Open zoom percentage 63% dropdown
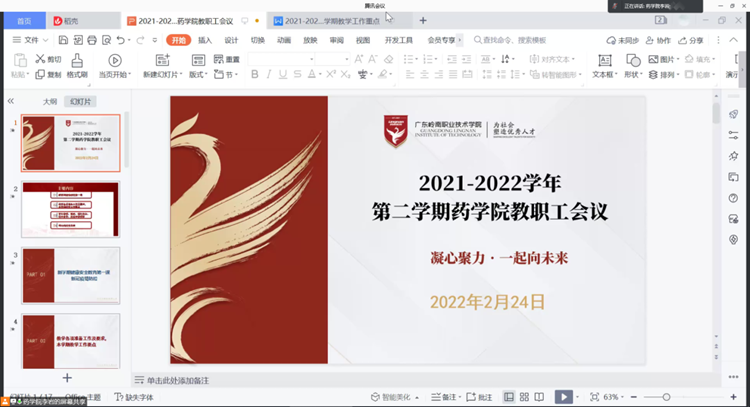The width and height of the screenshot is (750, 407). coord(614,397)
